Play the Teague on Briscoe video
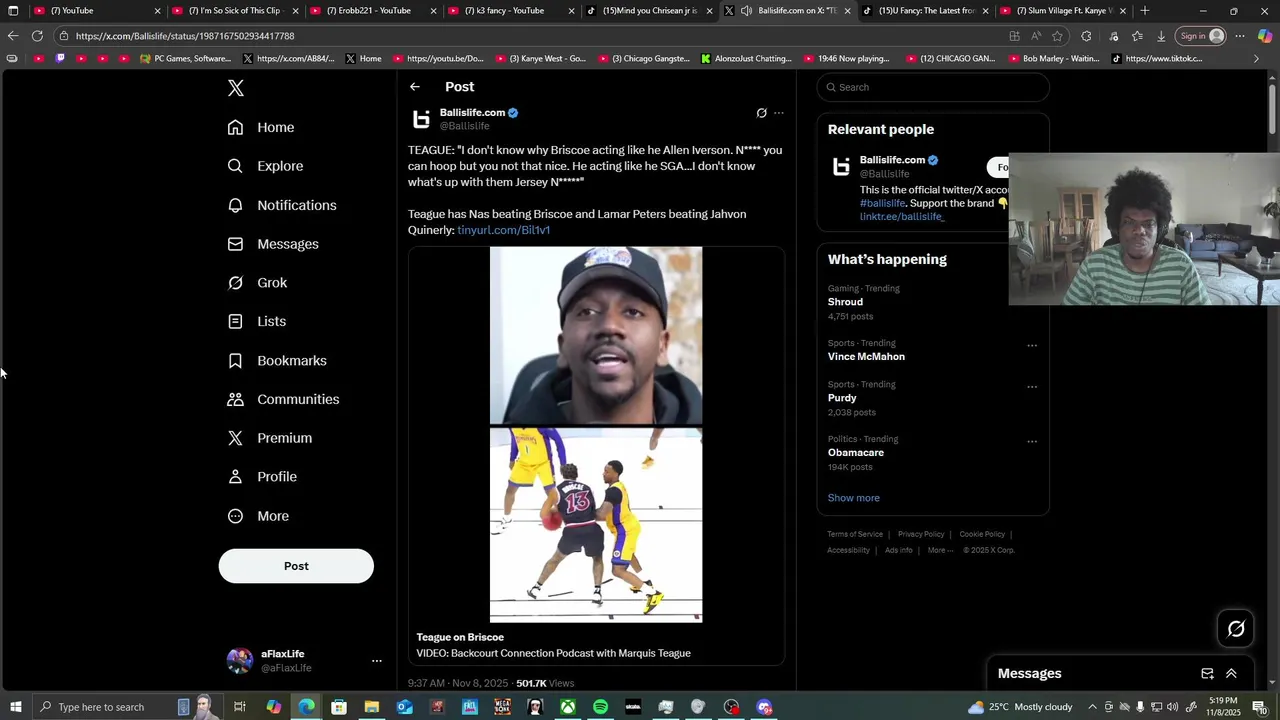1280x720 pixels. [x=596, y=435]
